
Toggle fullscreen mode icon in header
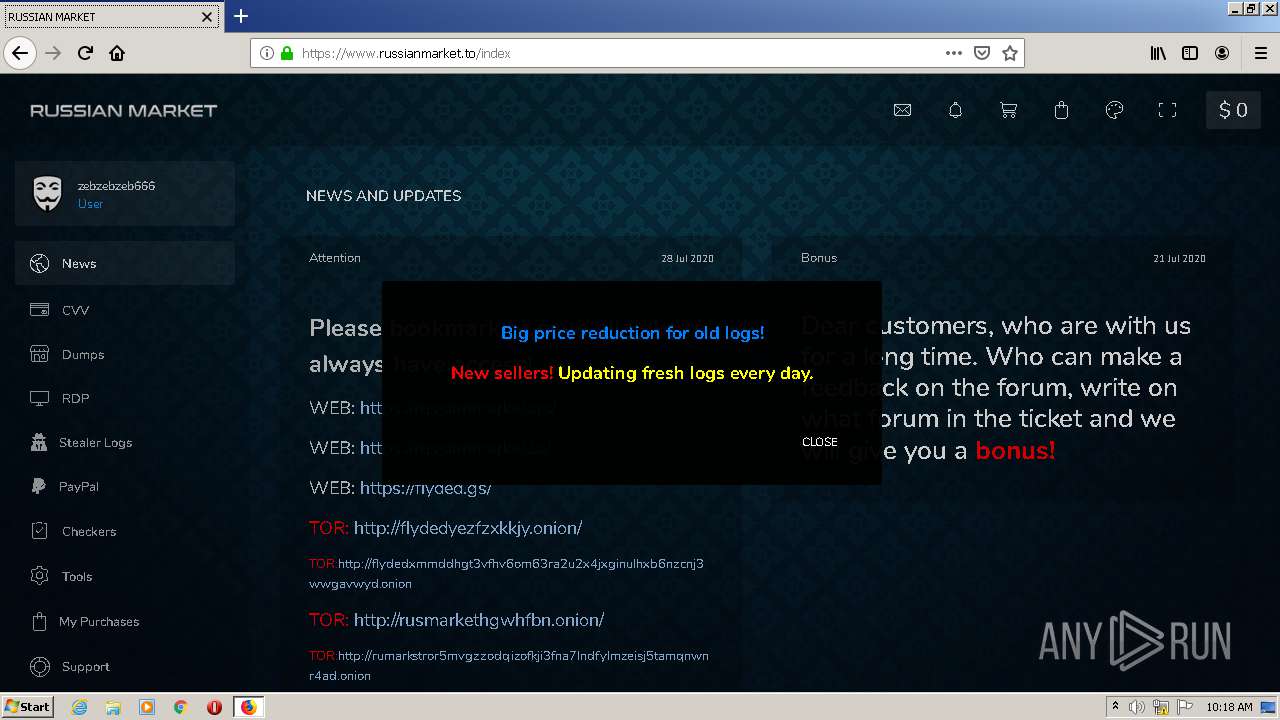[x=1167, y=110]
